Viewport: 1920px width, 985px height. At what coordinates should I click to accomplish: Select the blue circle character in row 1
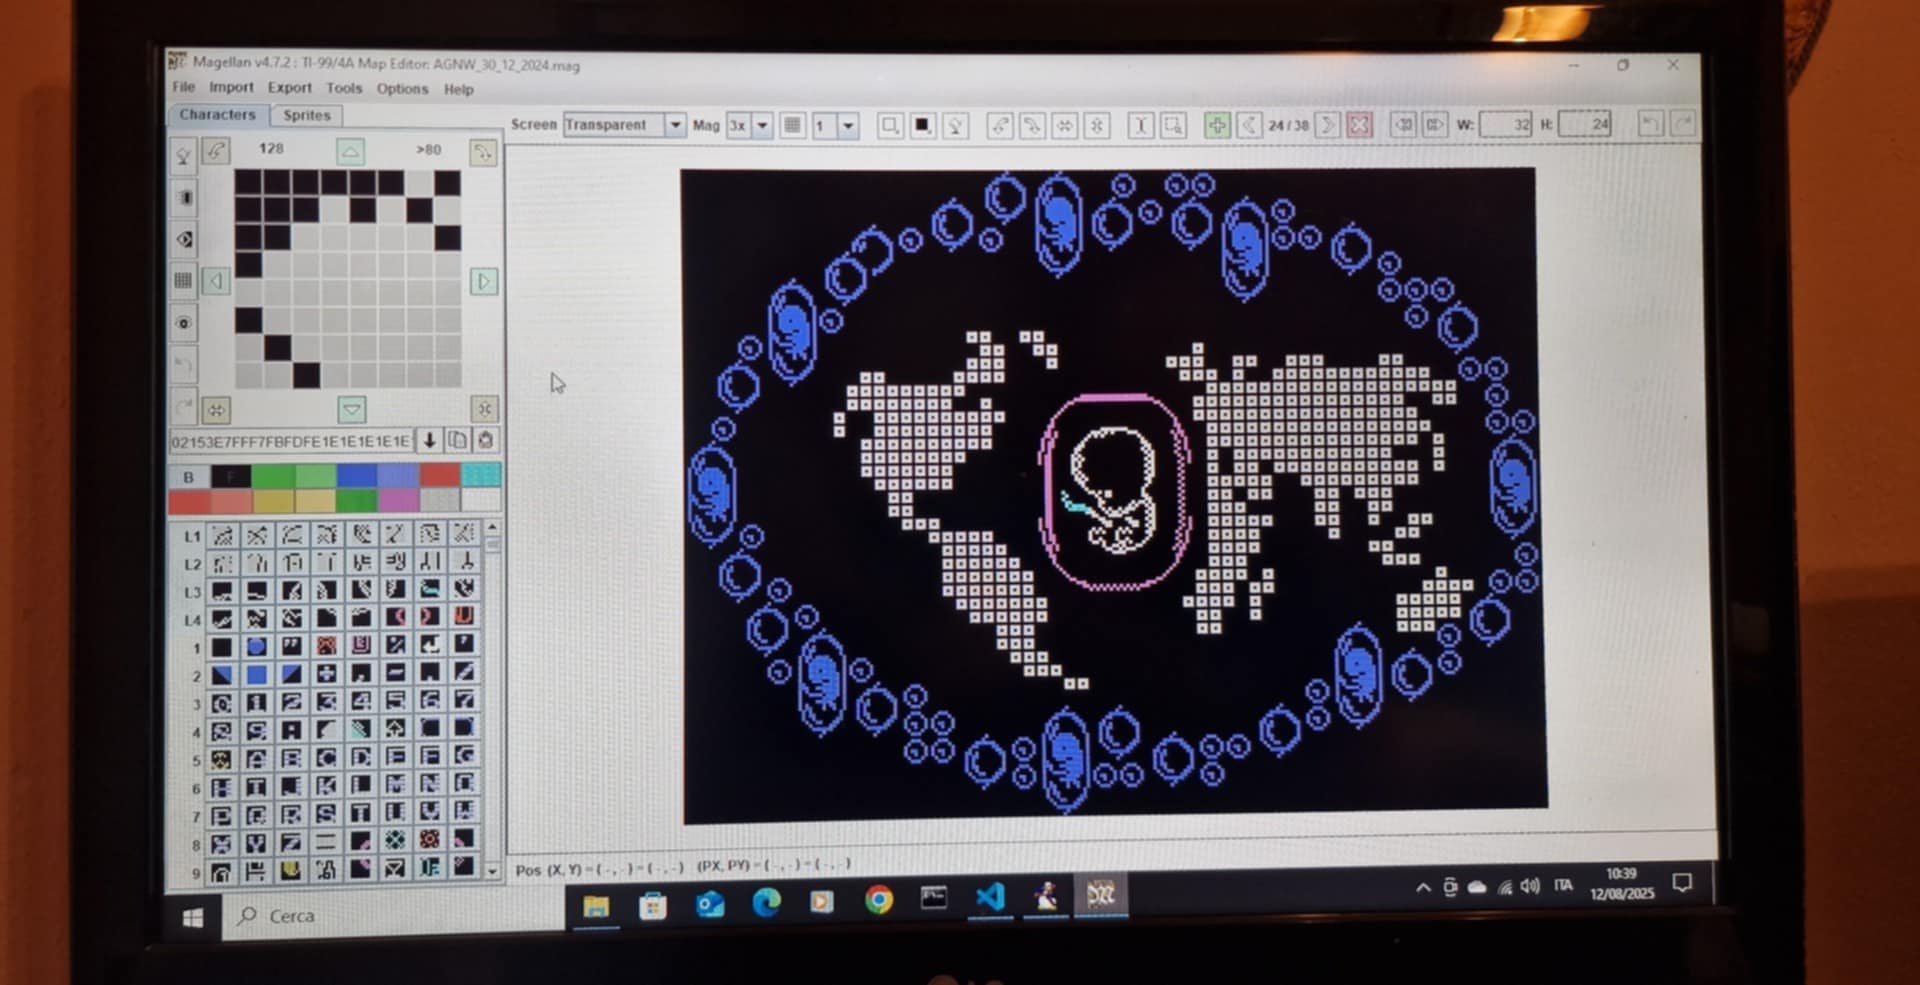coord(256,646)
